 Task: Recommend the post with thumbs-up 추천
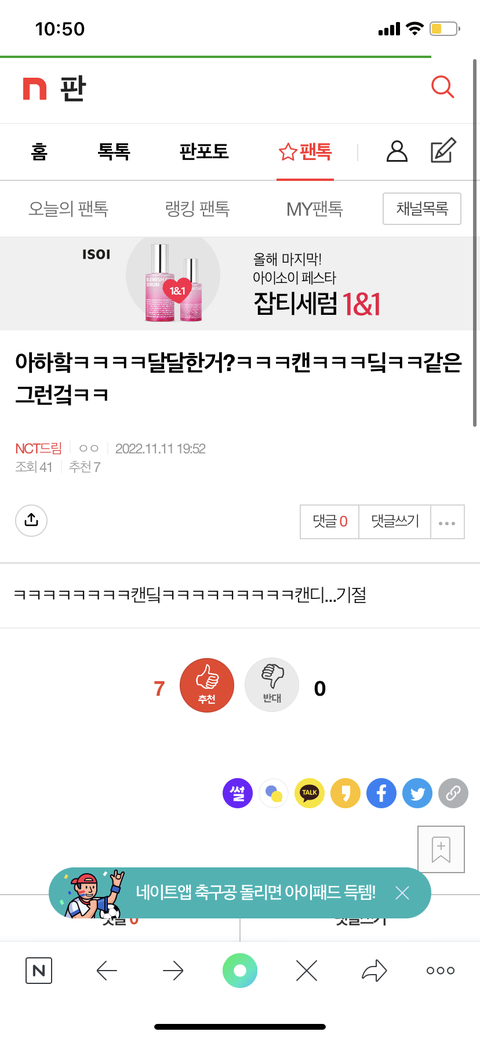click(207, 686)
